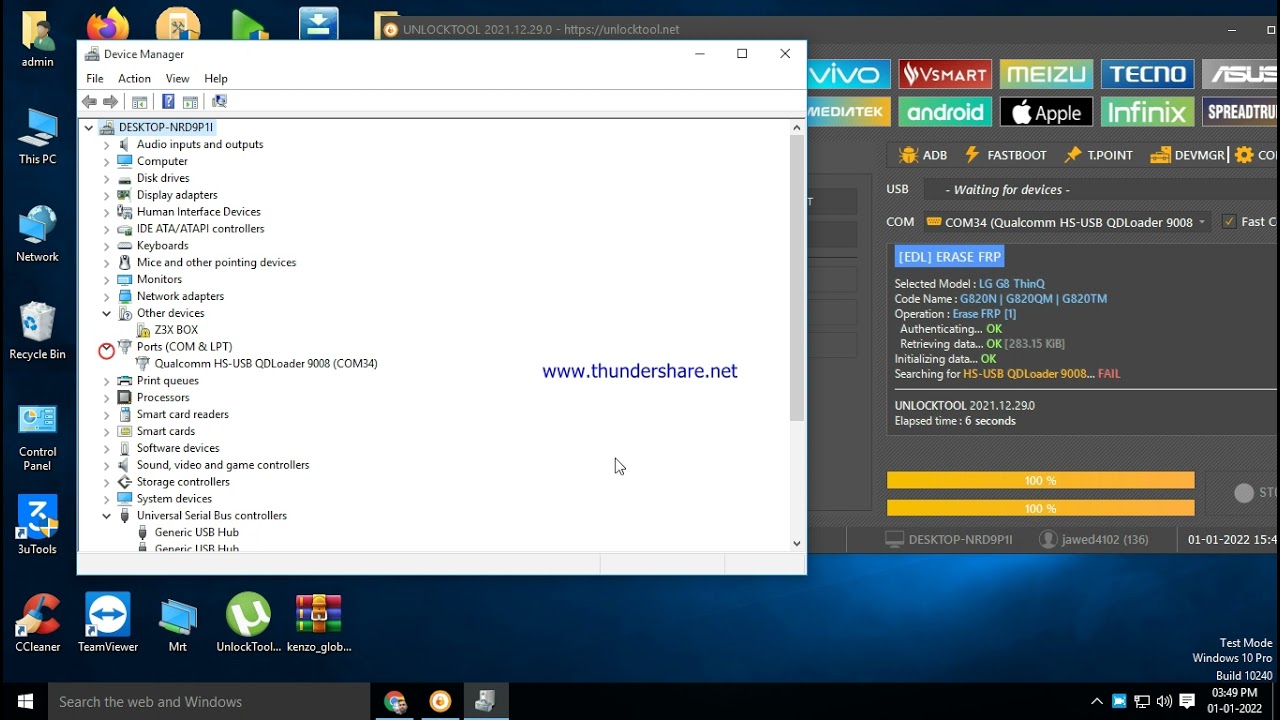1280x720 pixels.
Task: Collapse Universal Serial Bus controllers node
Action: [x=107, y=516]
